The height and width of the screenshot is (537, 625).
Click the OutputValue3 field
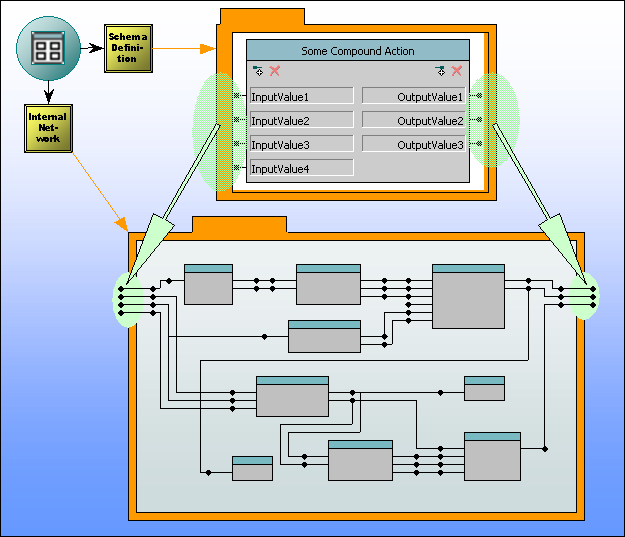tap(414, 144)
